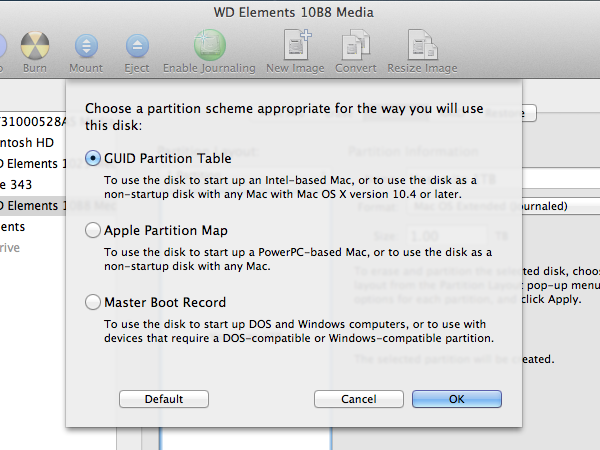Cancel the partition scheme dialog

[x=358, y=399]
